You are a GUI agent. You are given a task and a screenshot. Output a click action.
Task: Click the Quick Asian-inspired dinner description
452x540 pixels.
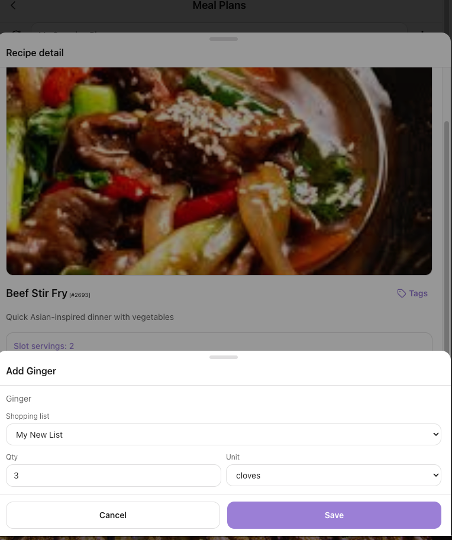pos(90,317)
